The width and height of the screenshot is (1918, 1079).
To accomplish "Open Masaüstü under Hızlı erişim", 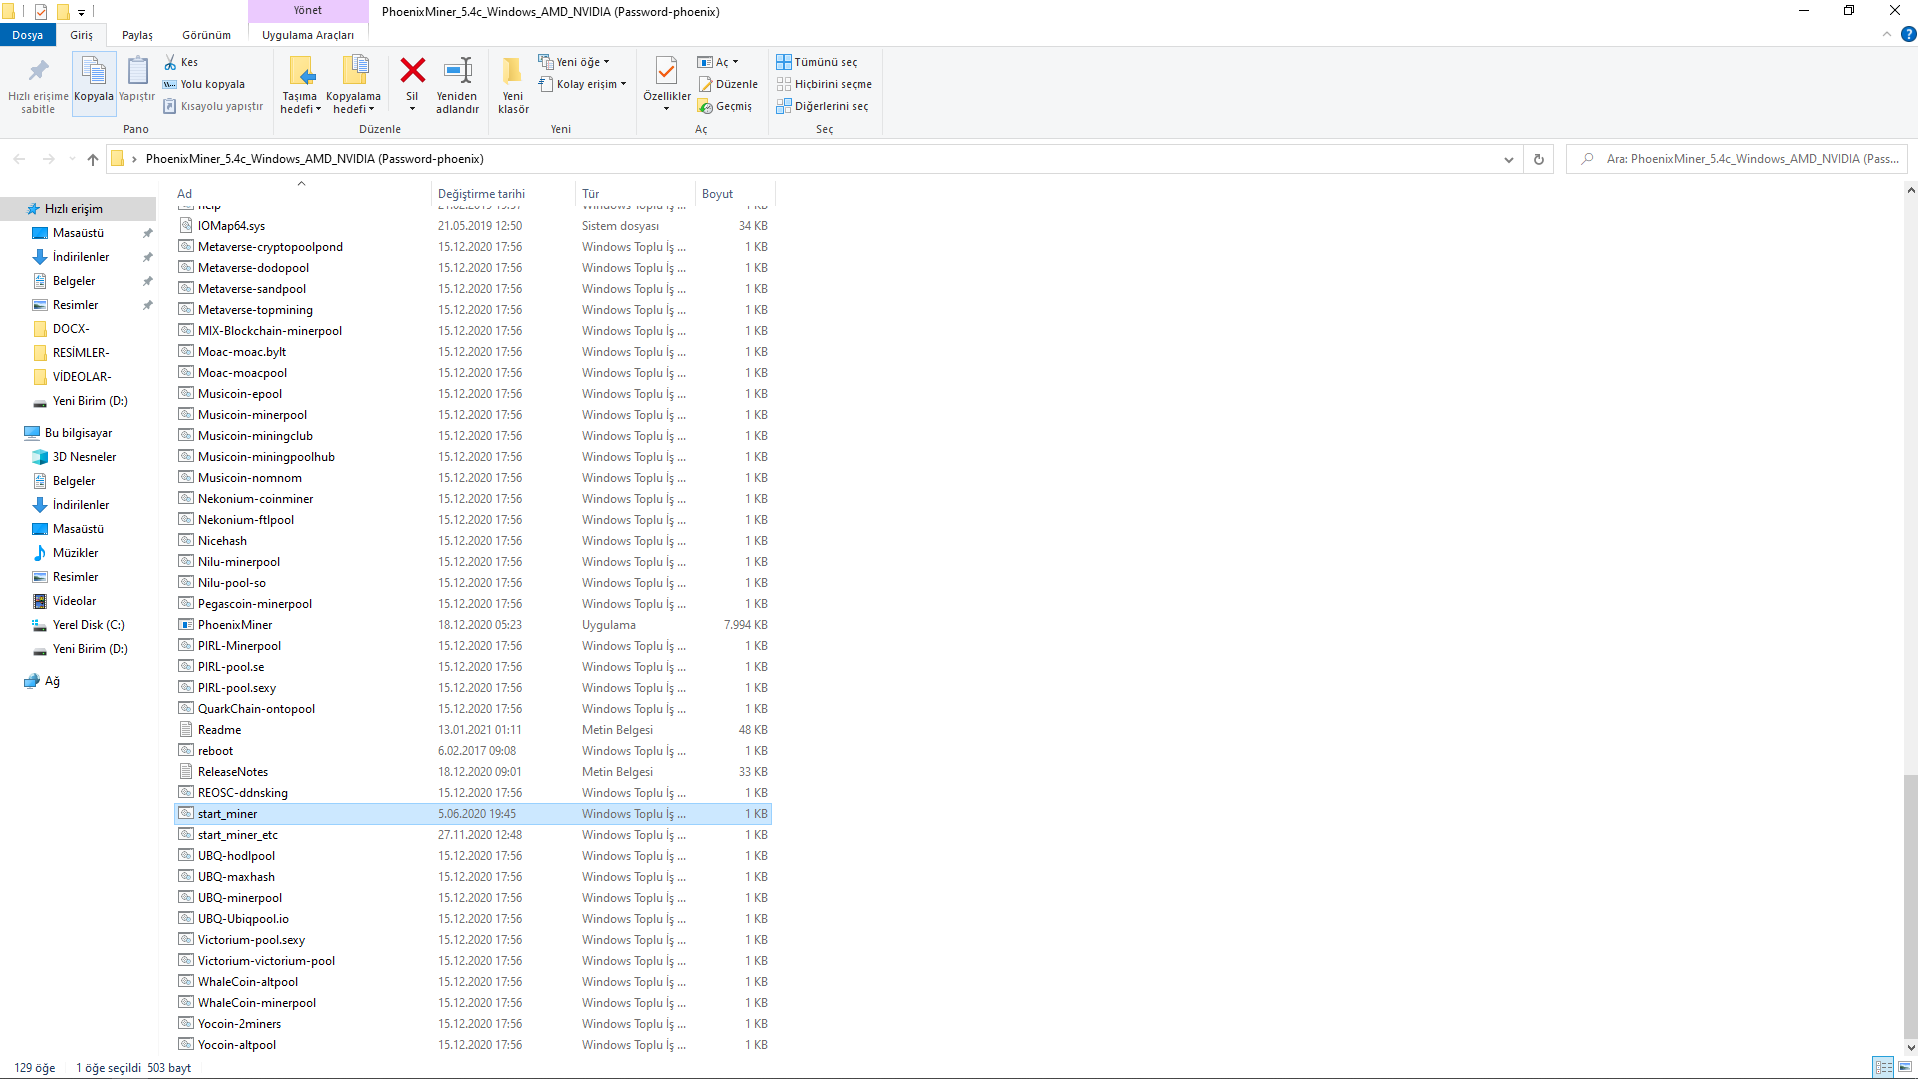I will click(x=78, y=233).
